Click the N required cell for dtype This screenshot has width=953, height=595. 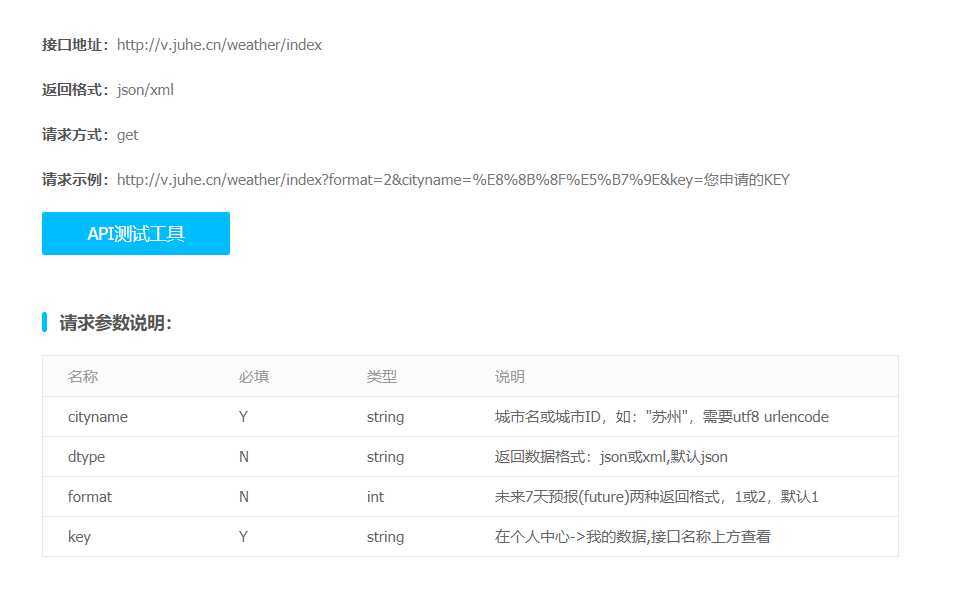coord(244,457)
